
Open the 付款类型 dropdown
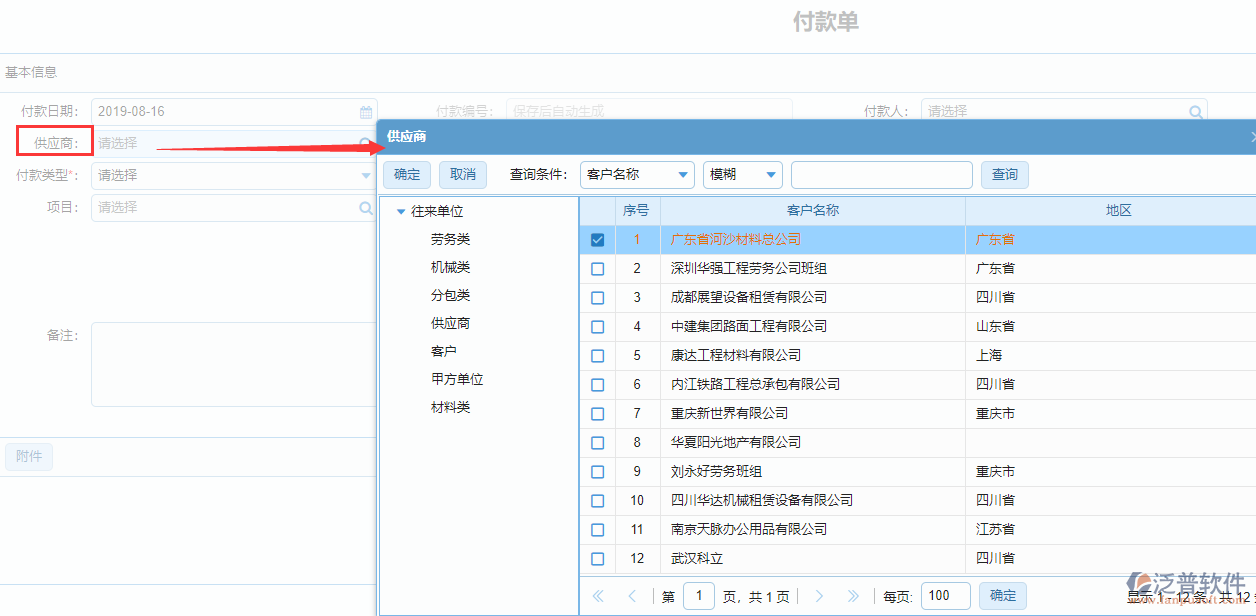point(366,175)
